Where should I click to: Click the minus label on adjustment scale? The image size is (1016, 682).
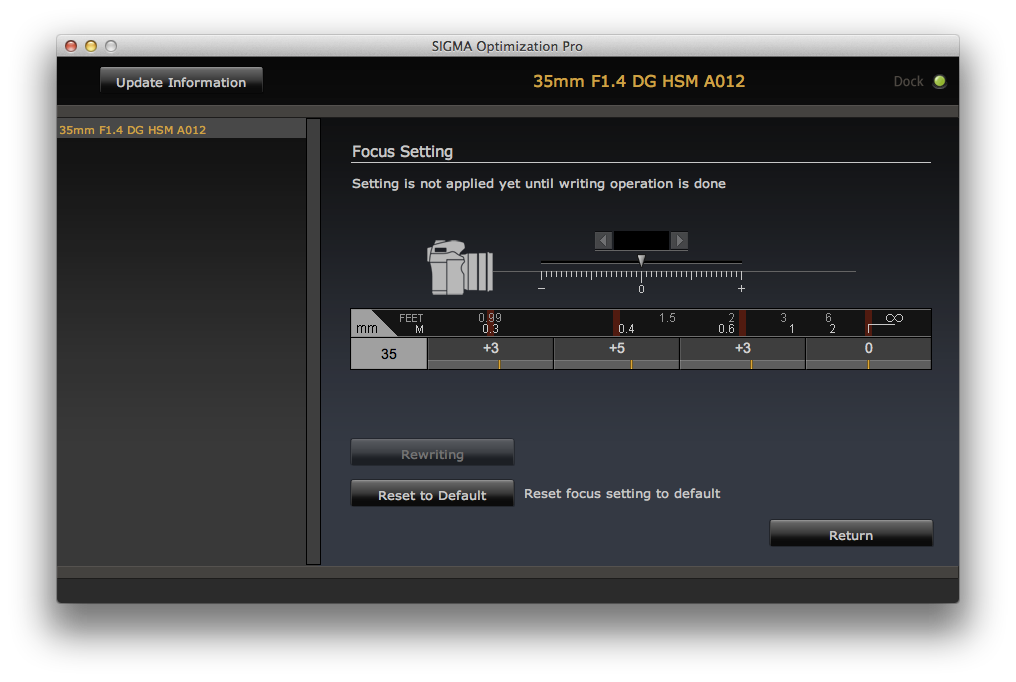[542, 289]
